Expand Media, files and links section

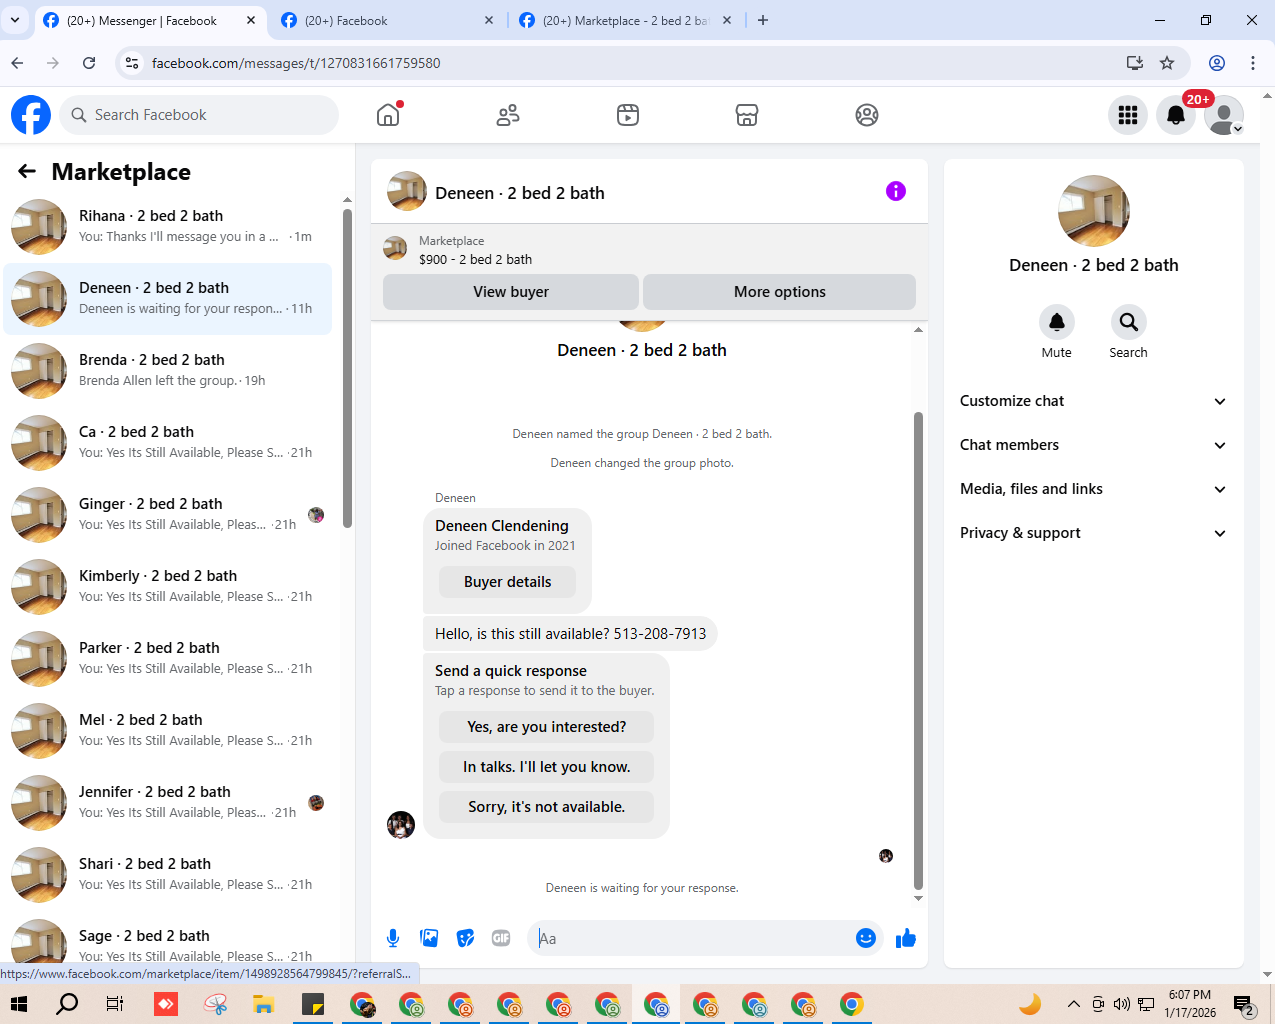click(x=1094, y=489)
